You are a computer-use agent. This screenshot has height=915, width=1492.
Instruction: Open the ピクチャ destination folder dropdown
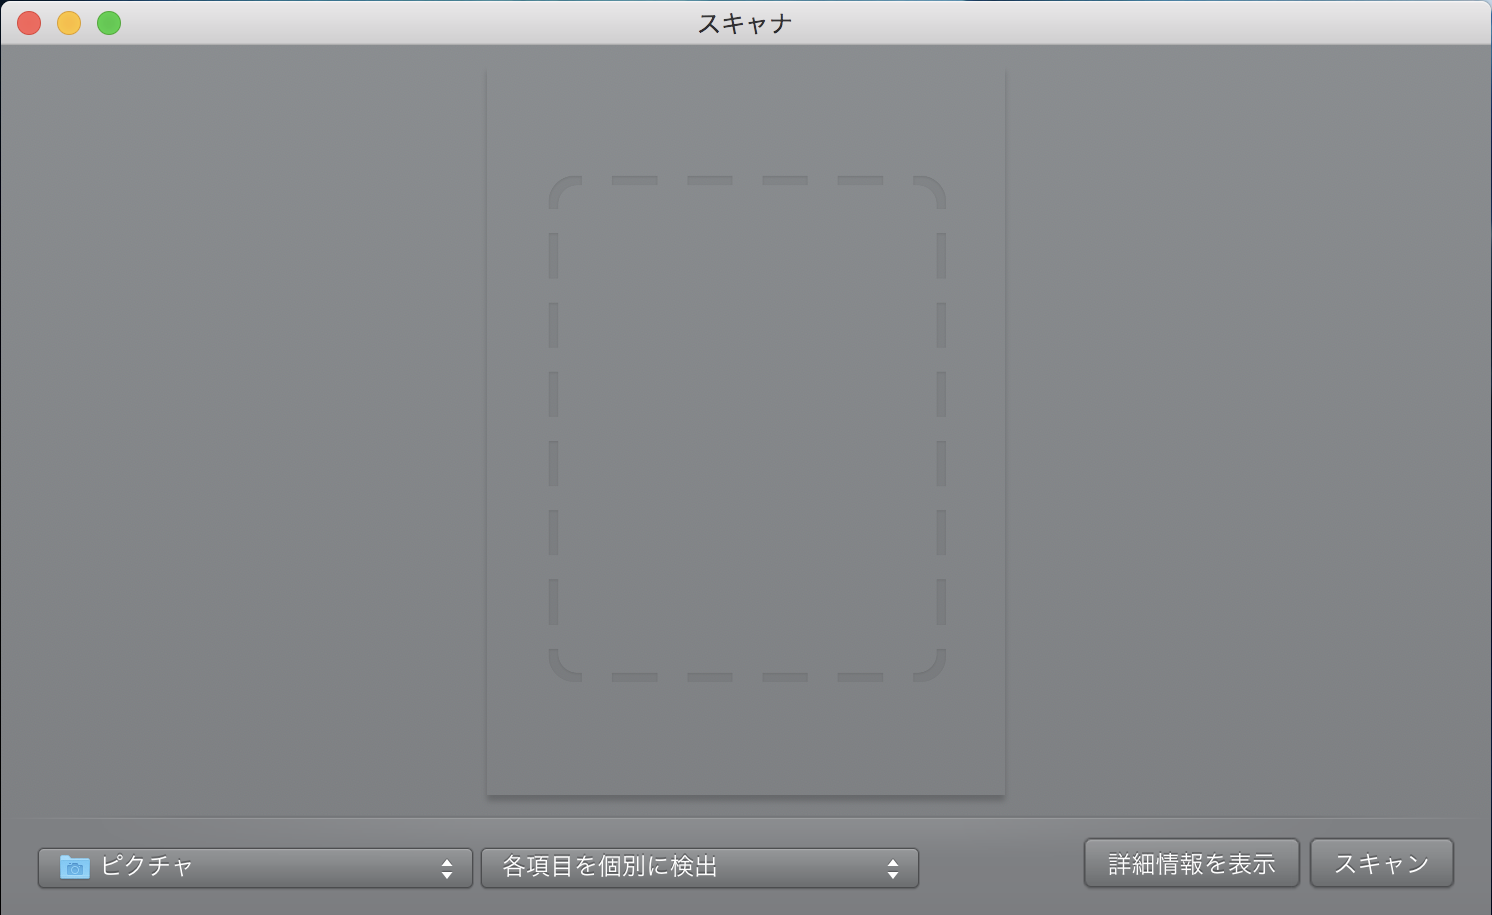click(255, 867)
